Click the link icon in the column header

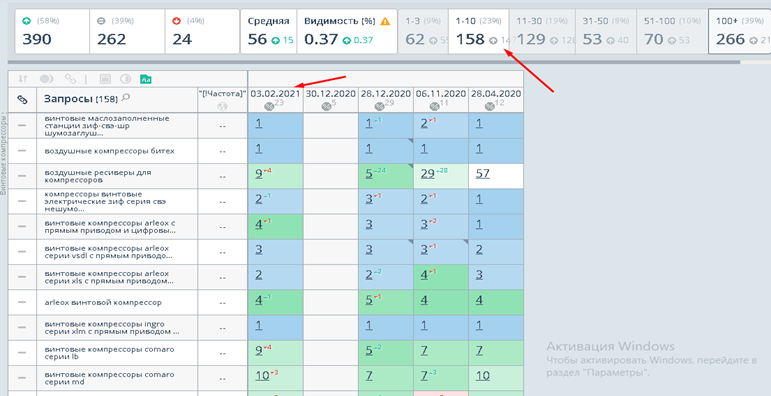coord(22,99)
